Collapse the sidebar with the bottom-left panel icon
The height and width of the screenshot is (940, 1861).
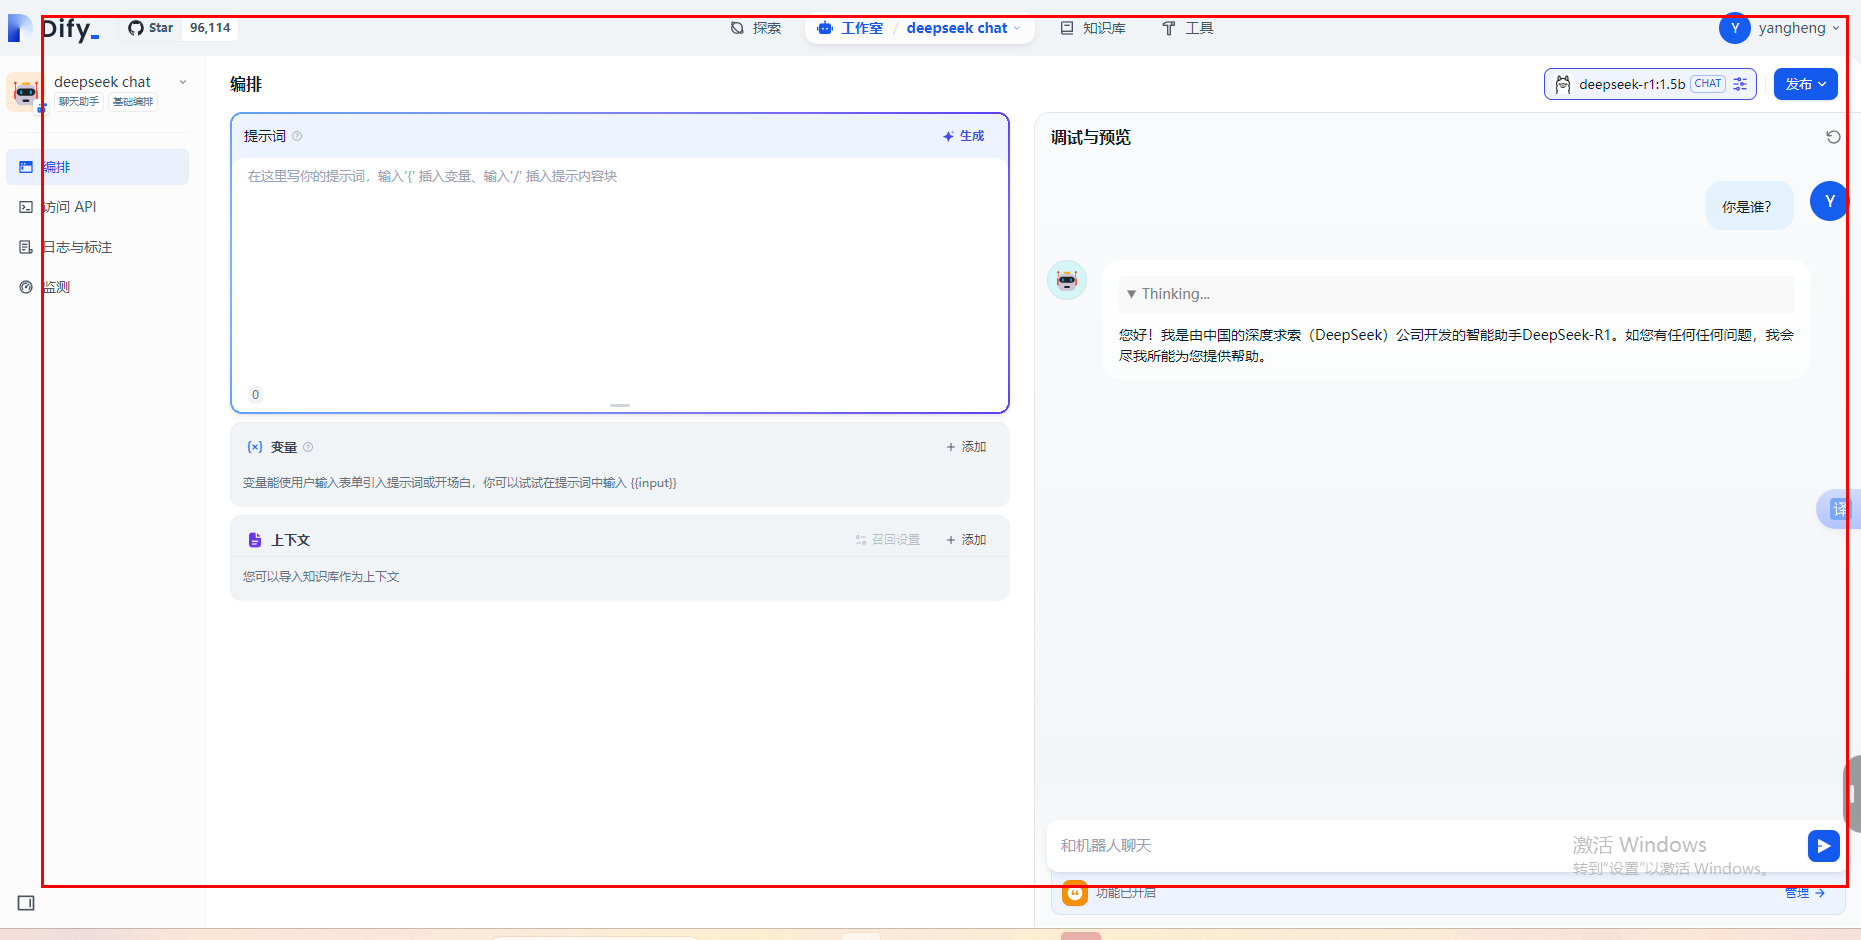[x=26, y=903]
